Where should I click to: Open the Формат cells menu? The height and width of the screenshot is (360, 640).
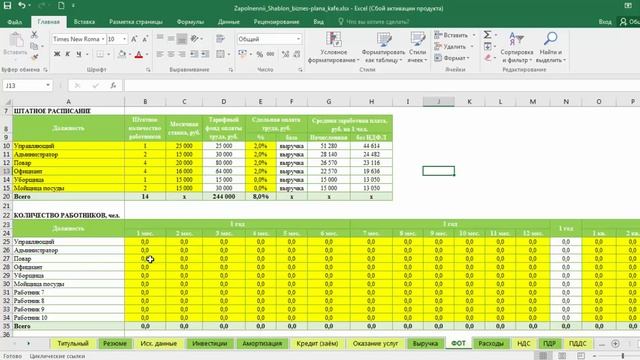[x=452, y=58]
